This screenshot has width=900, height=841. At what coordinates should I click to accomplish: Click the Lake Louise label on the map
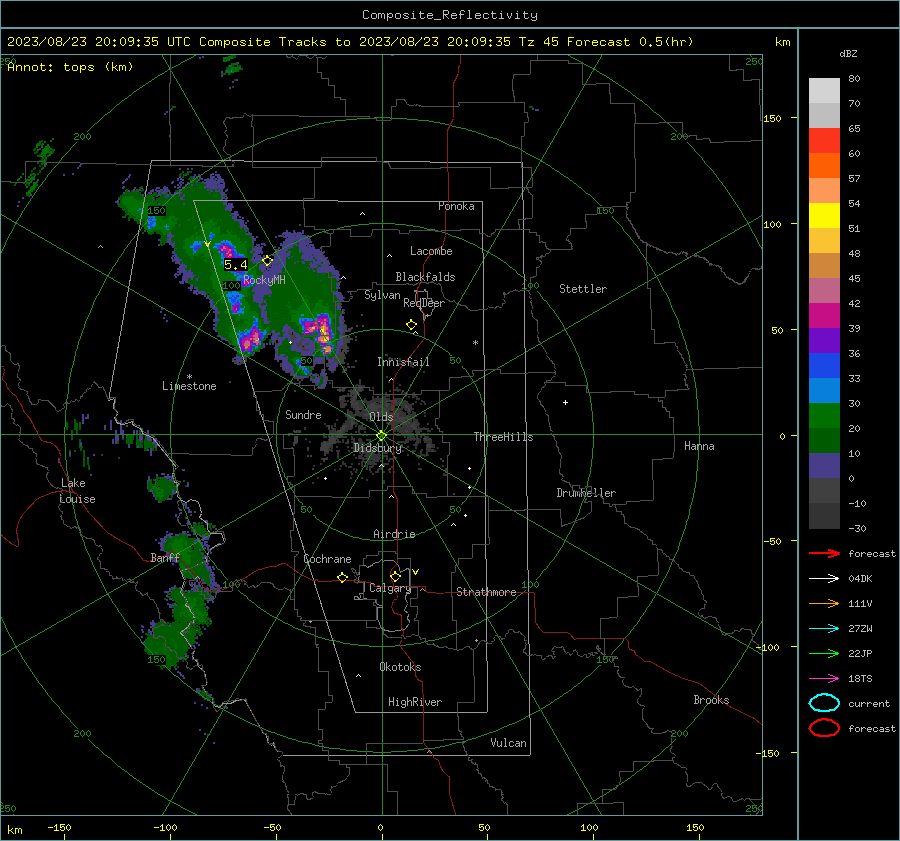77,491
